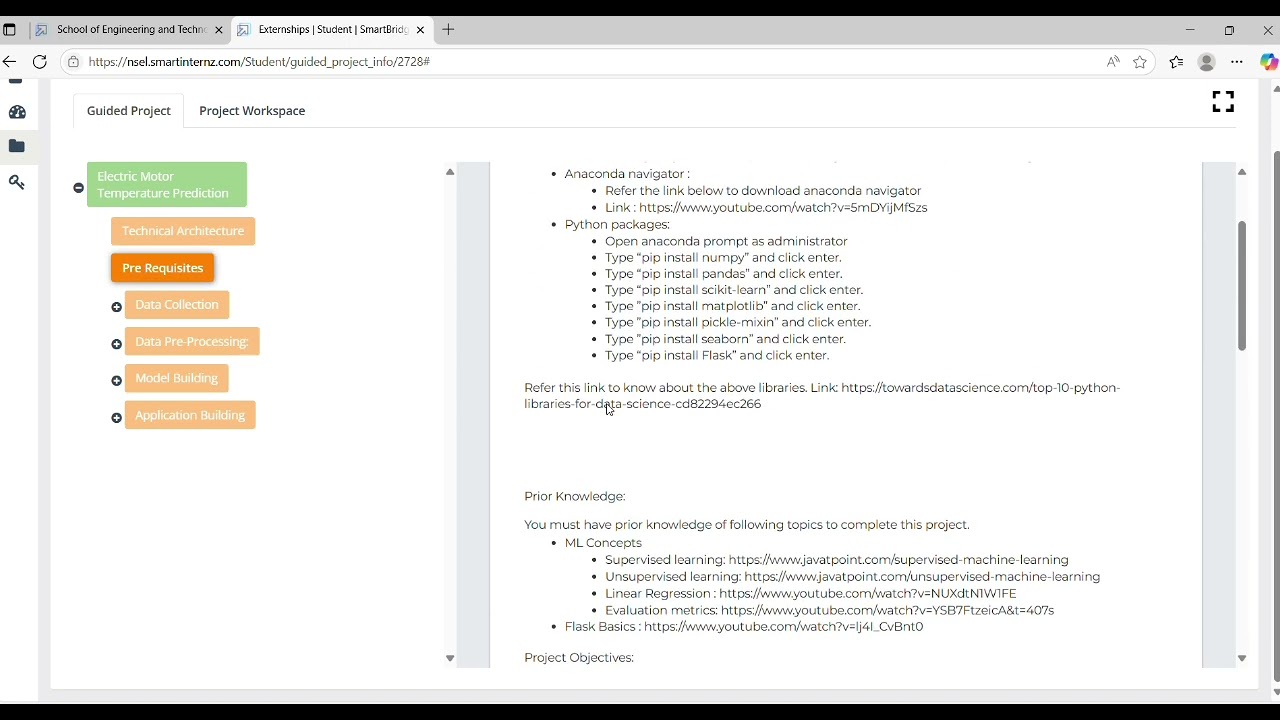This screenshot has height=720, width=1280.
Task: Open the Model Building item
Action: click(177, 378)
